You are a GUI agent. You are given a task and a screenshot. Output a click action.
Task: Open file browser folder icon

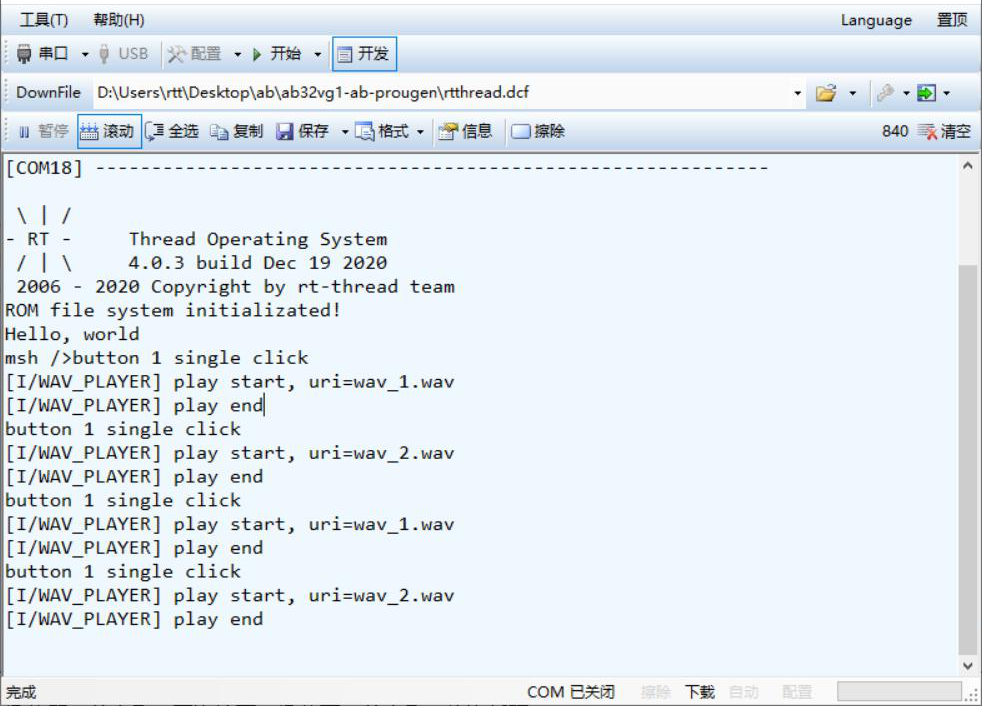pyautogui.click(x=826, y=93)
